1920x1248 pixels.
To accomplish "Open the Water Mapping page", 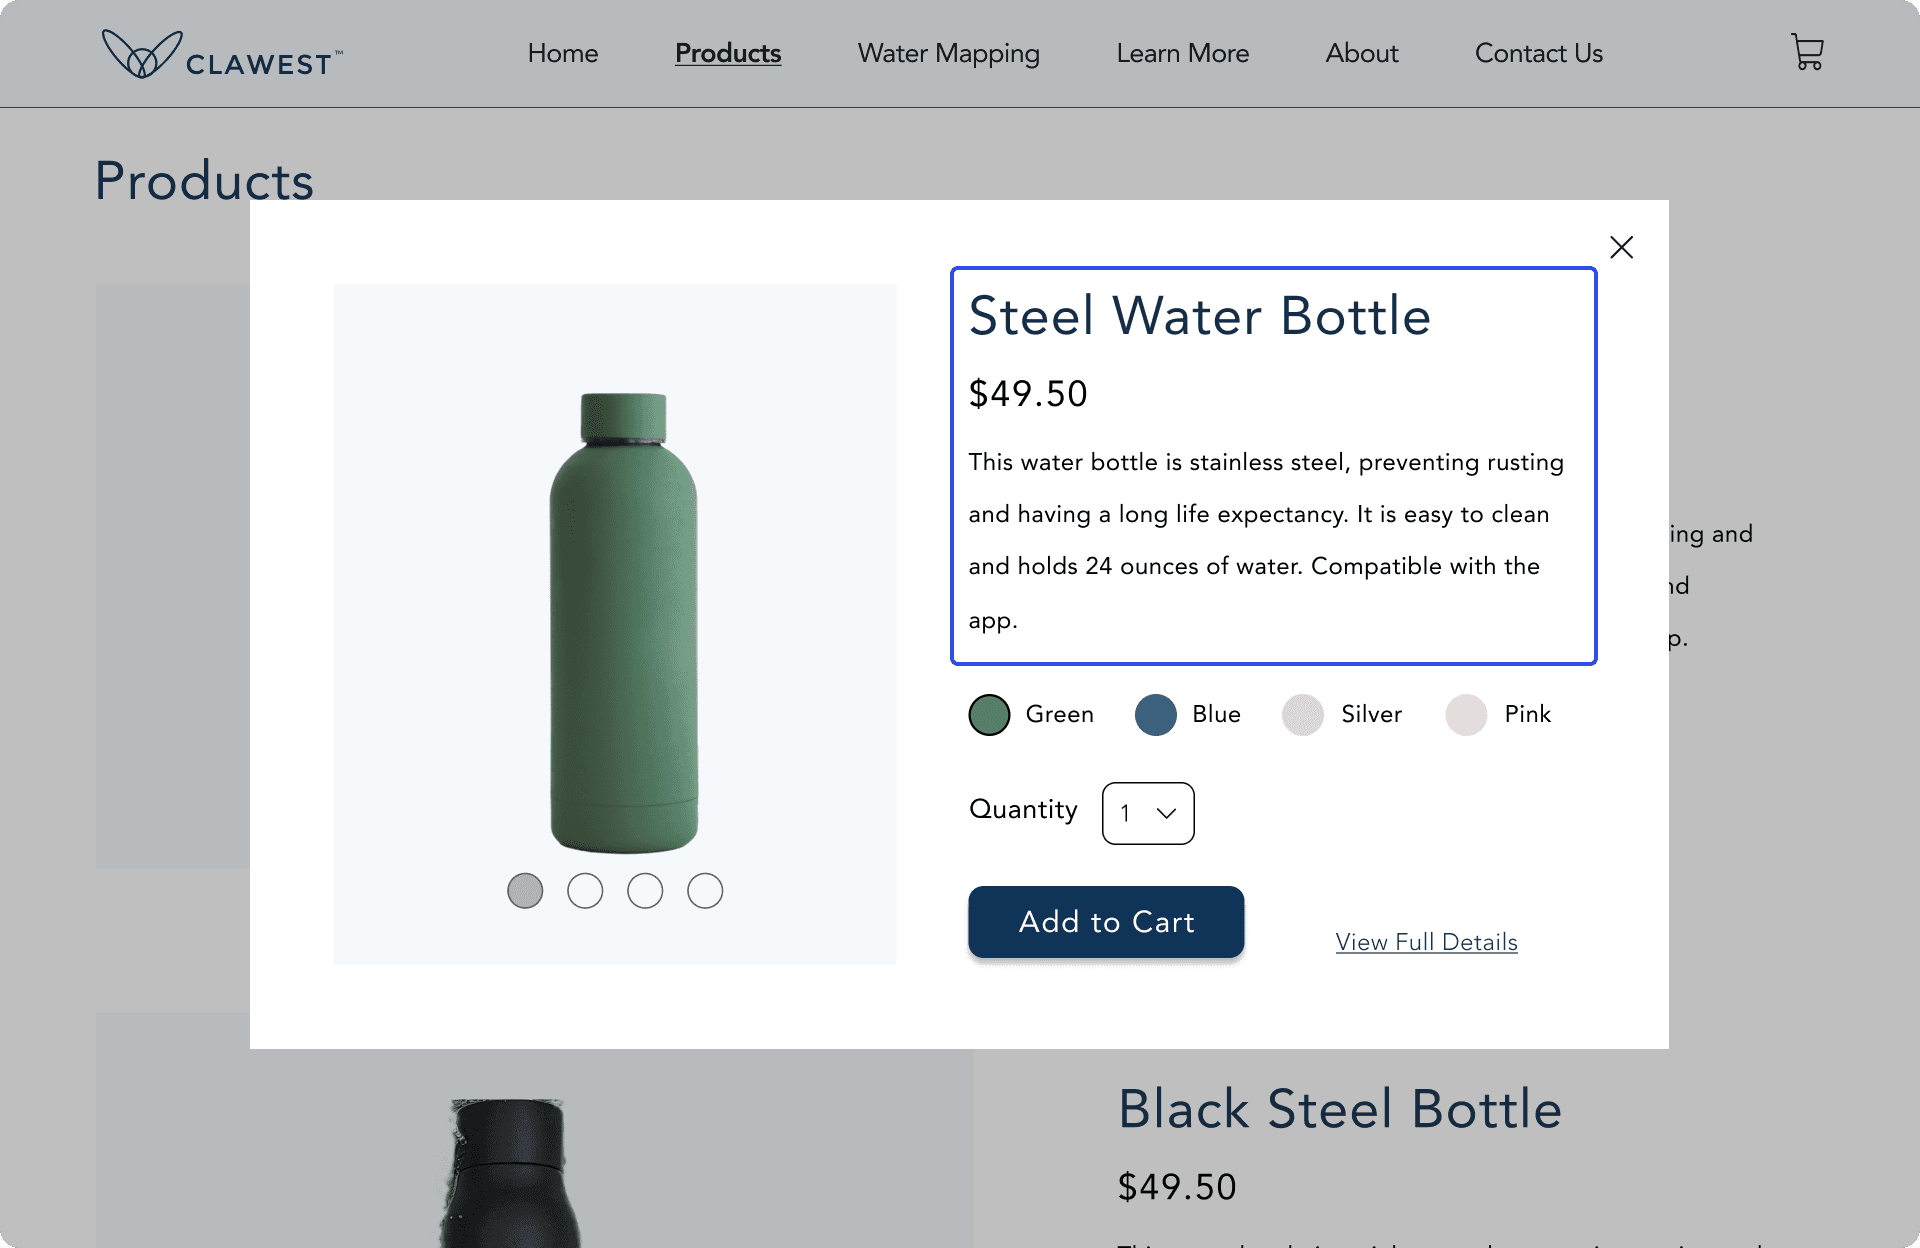I will (x=949, y=53).
